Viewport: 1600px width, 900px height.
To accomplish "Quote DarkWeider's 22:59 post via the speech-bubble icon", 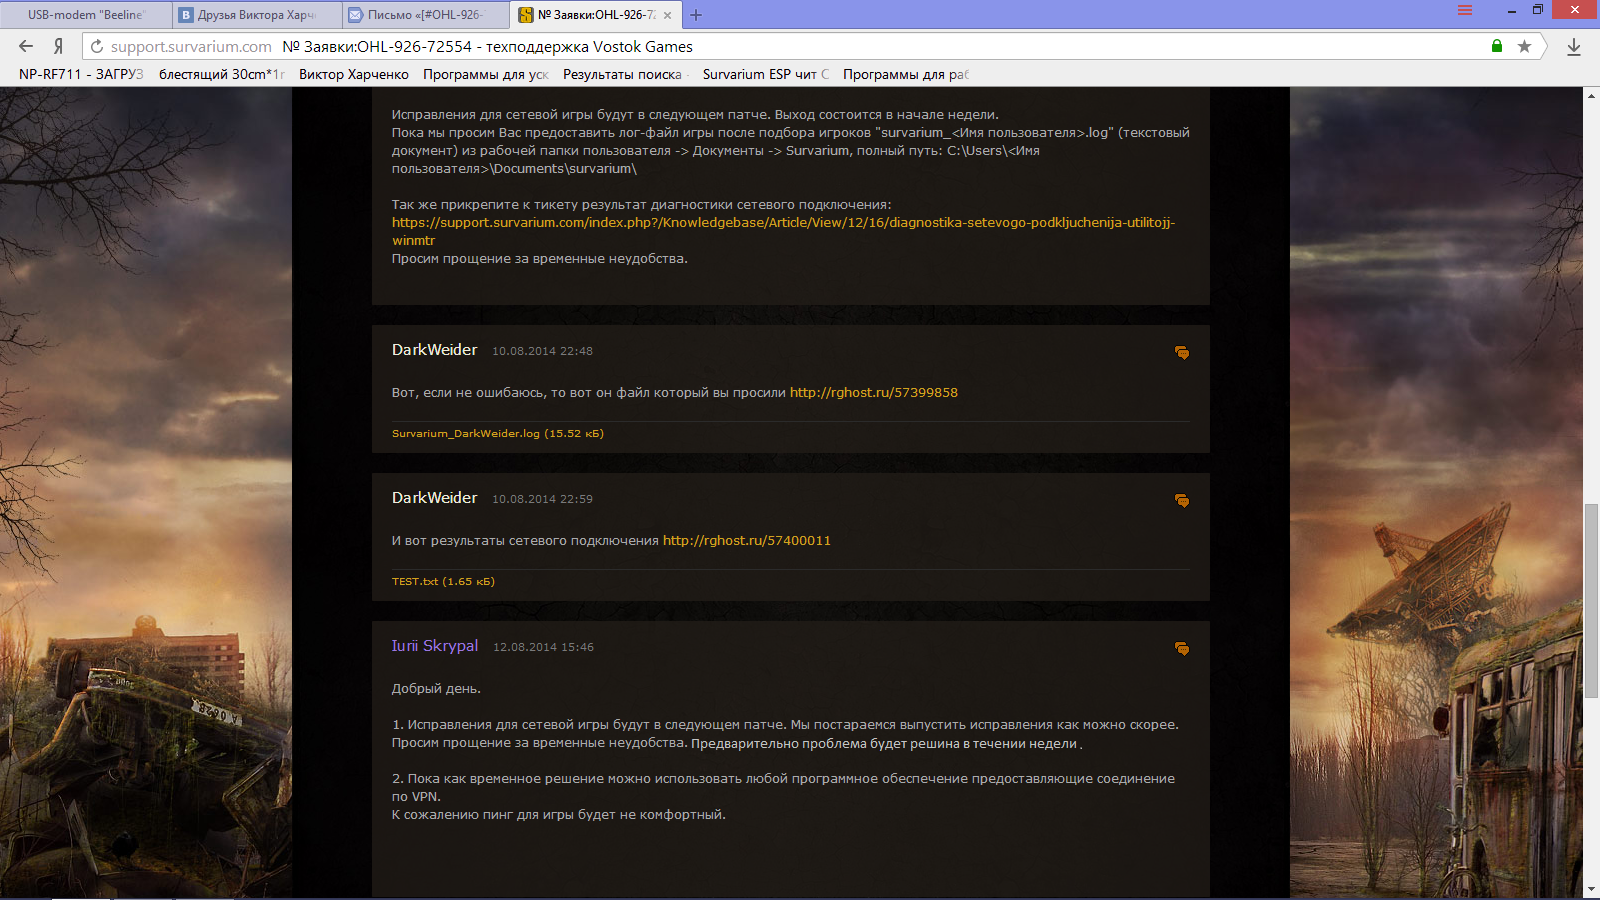I will pos(1182,500).
